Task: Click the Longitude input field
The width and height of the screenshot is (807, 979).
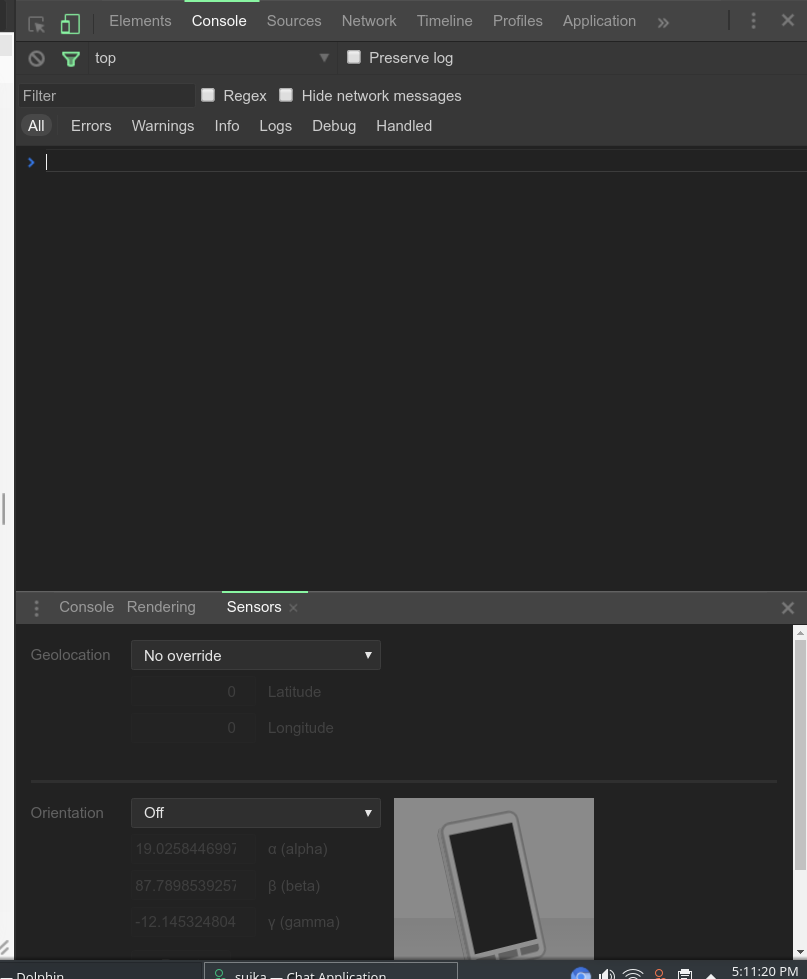Action: (193, 728)
